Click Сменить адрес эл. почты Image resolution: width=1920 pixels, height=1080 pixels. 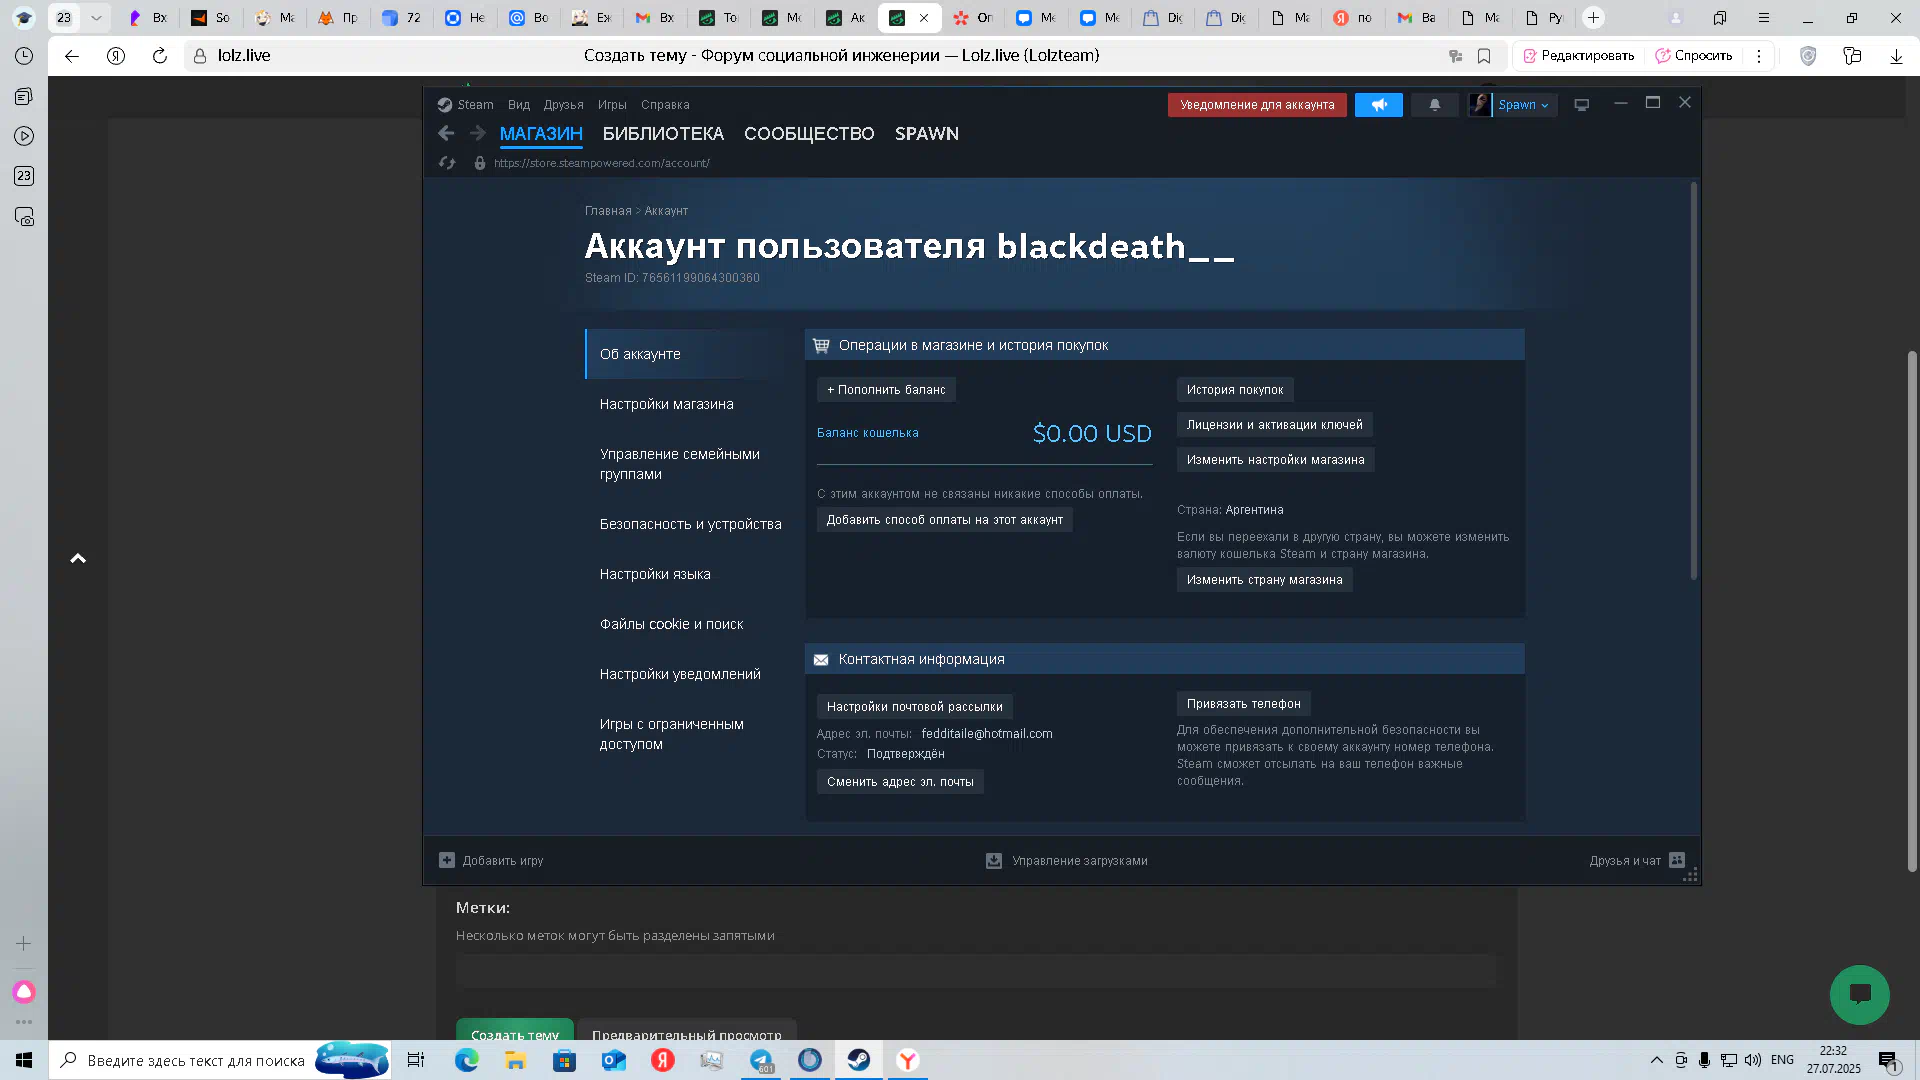click(900, 782)
